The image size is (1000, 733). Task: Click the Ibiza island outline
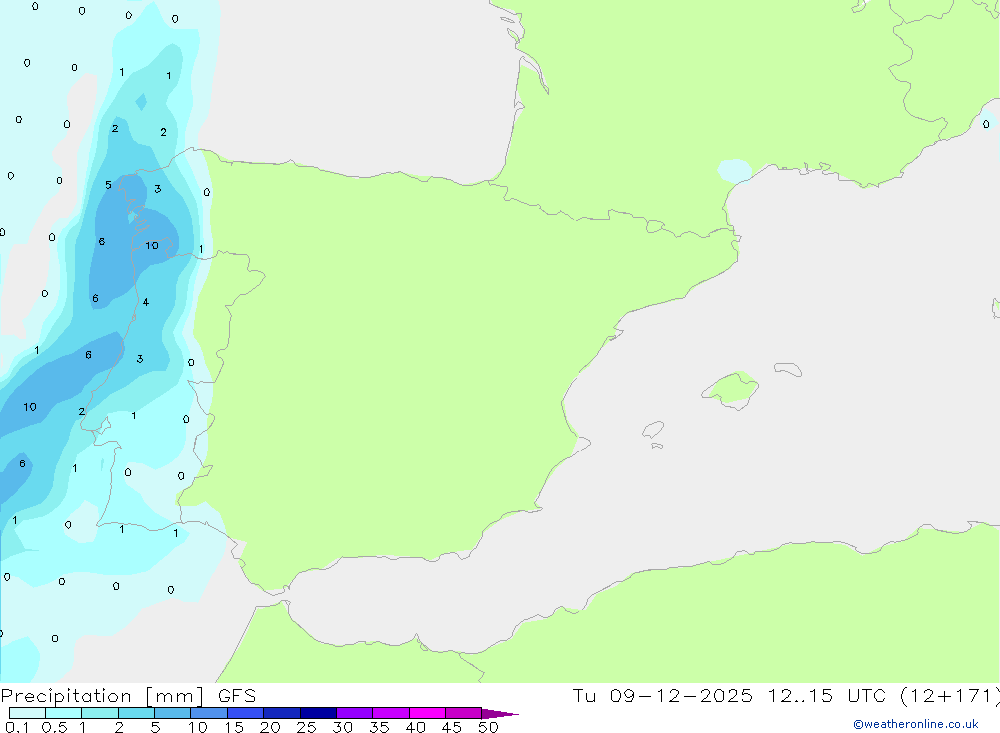(x=653, y=429)
